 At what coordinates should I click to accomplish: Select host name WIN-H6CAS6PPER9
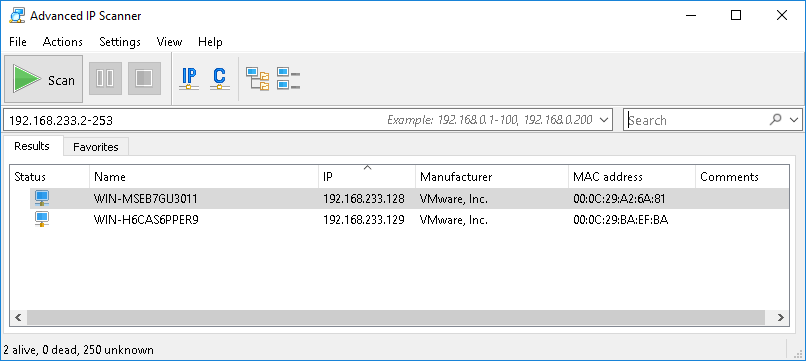(x=146, y=220)
